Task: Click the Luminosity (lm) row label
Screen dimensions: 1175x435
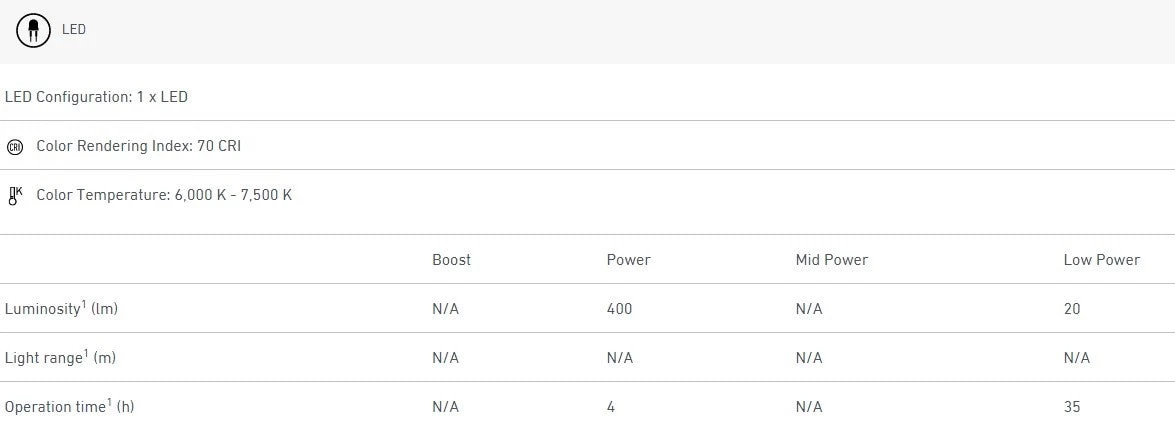Action: point(61,309)
